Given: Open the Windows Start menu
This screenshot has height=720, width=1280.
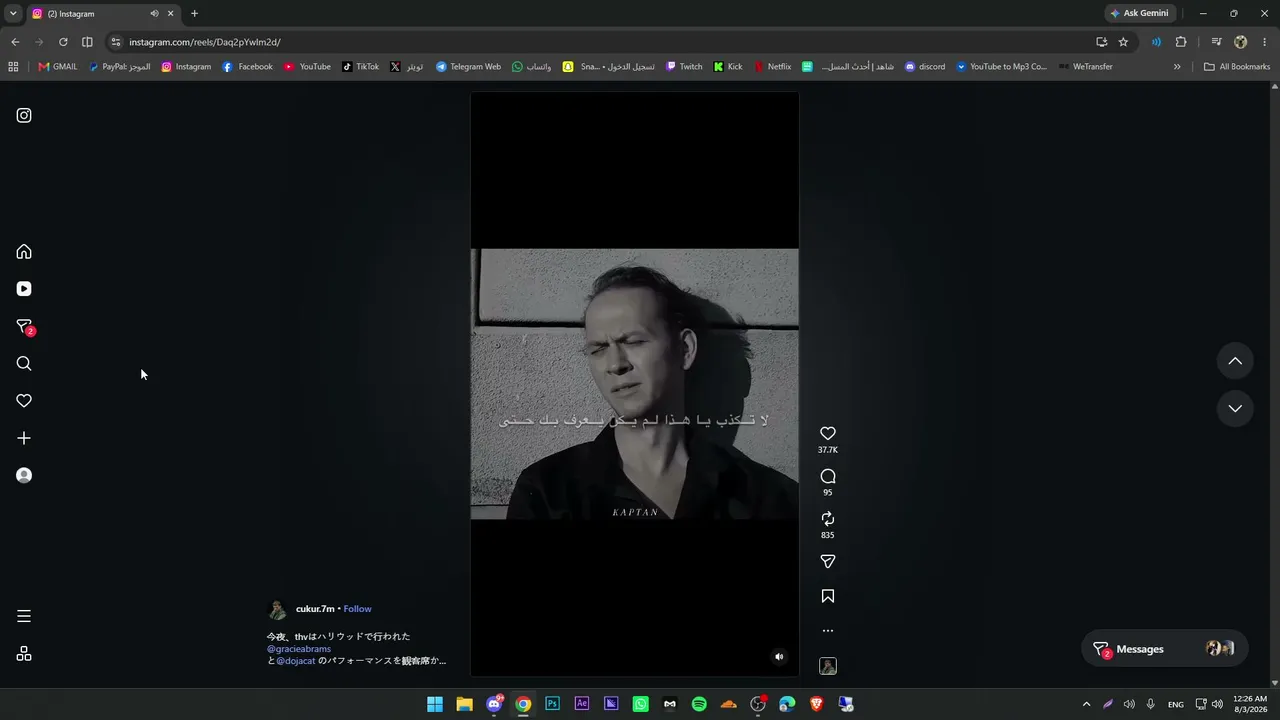Looking at the screenshot, I should [435, 704].
